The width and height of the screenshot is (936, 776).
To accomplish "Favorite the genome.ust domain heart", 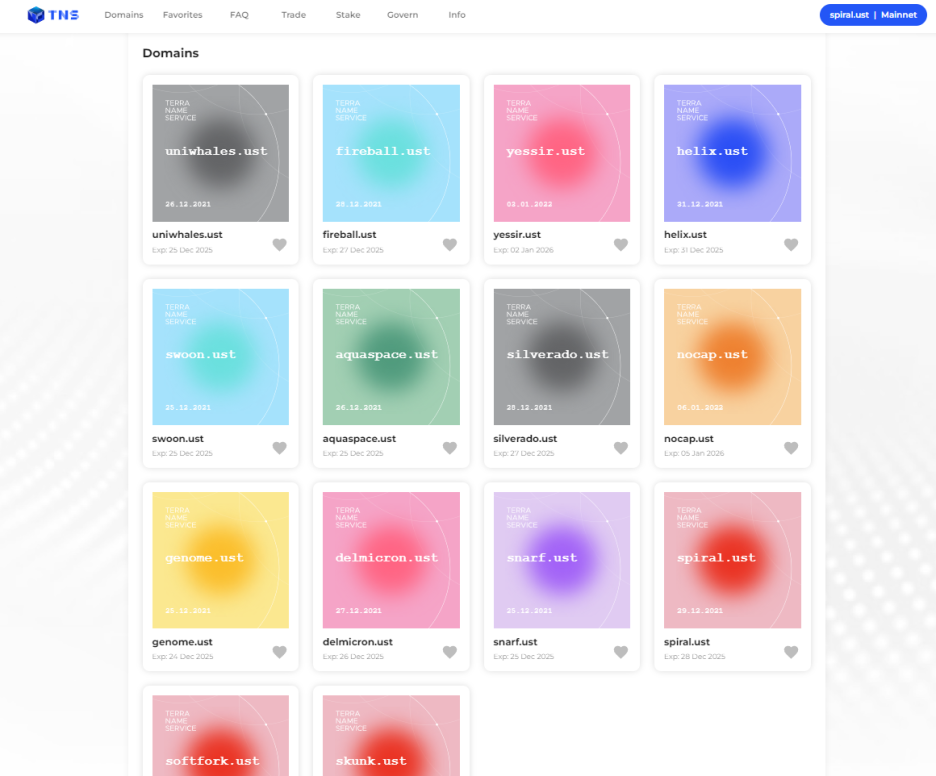I will (279, 652).
